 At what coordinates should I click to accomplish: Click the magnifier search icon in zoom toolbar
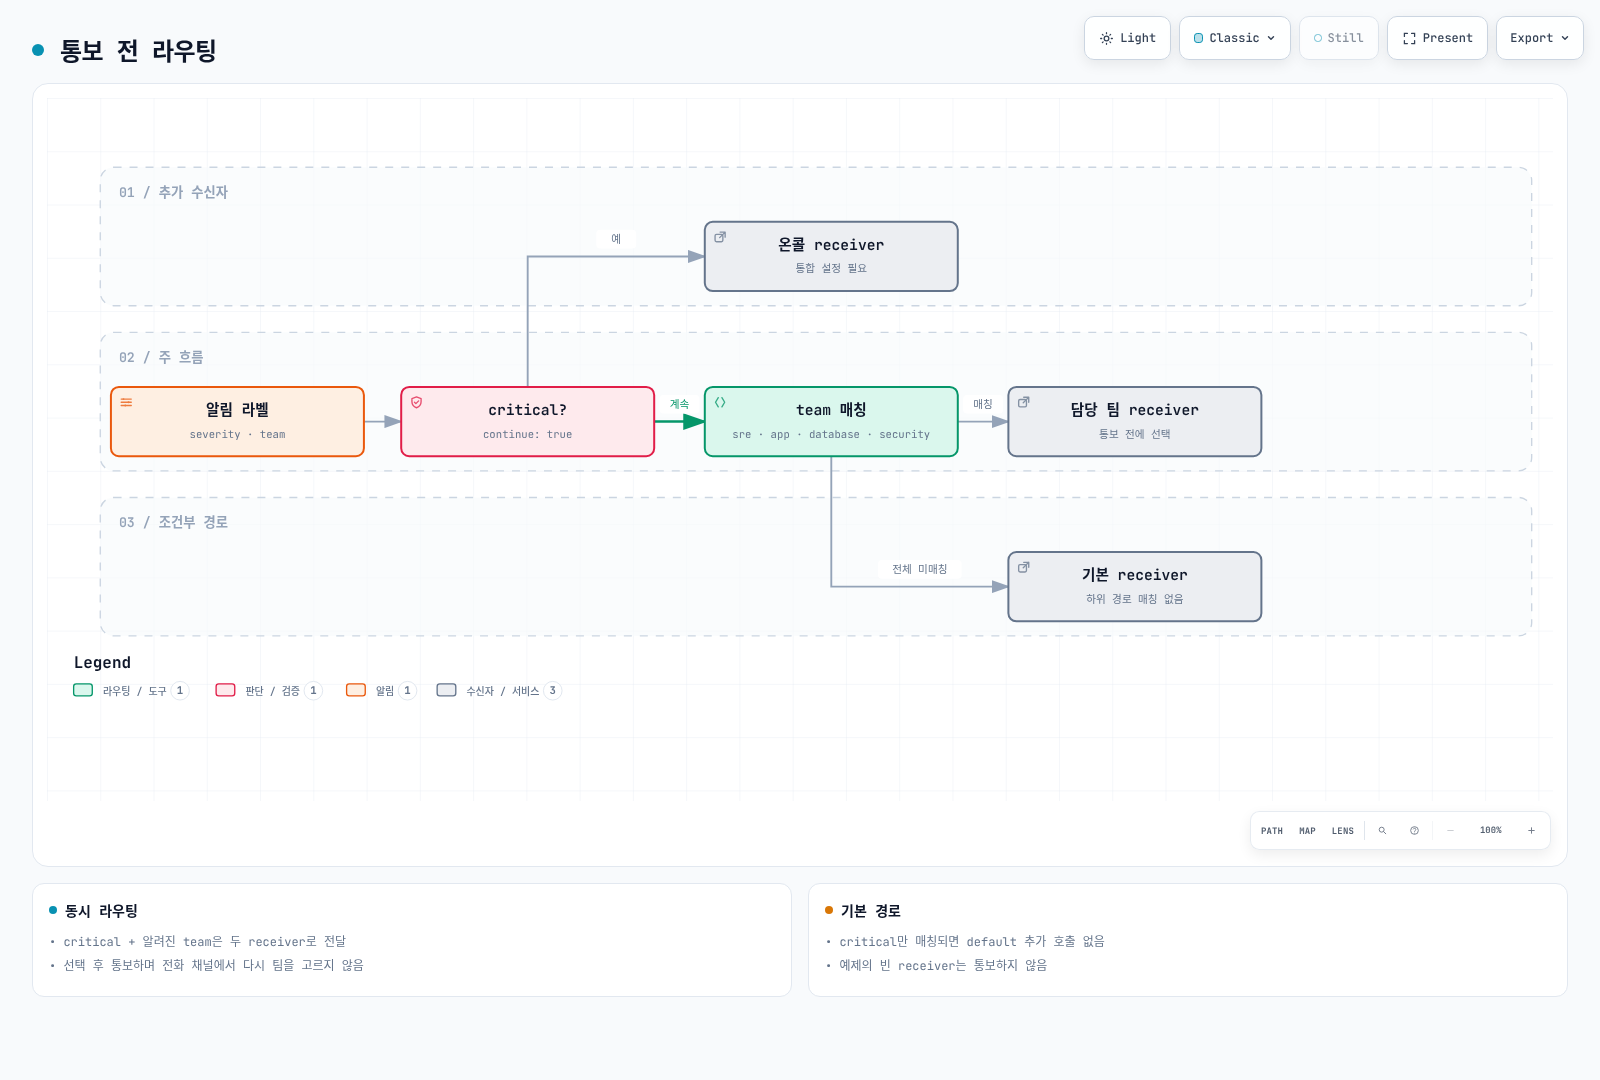(1382, 831)
